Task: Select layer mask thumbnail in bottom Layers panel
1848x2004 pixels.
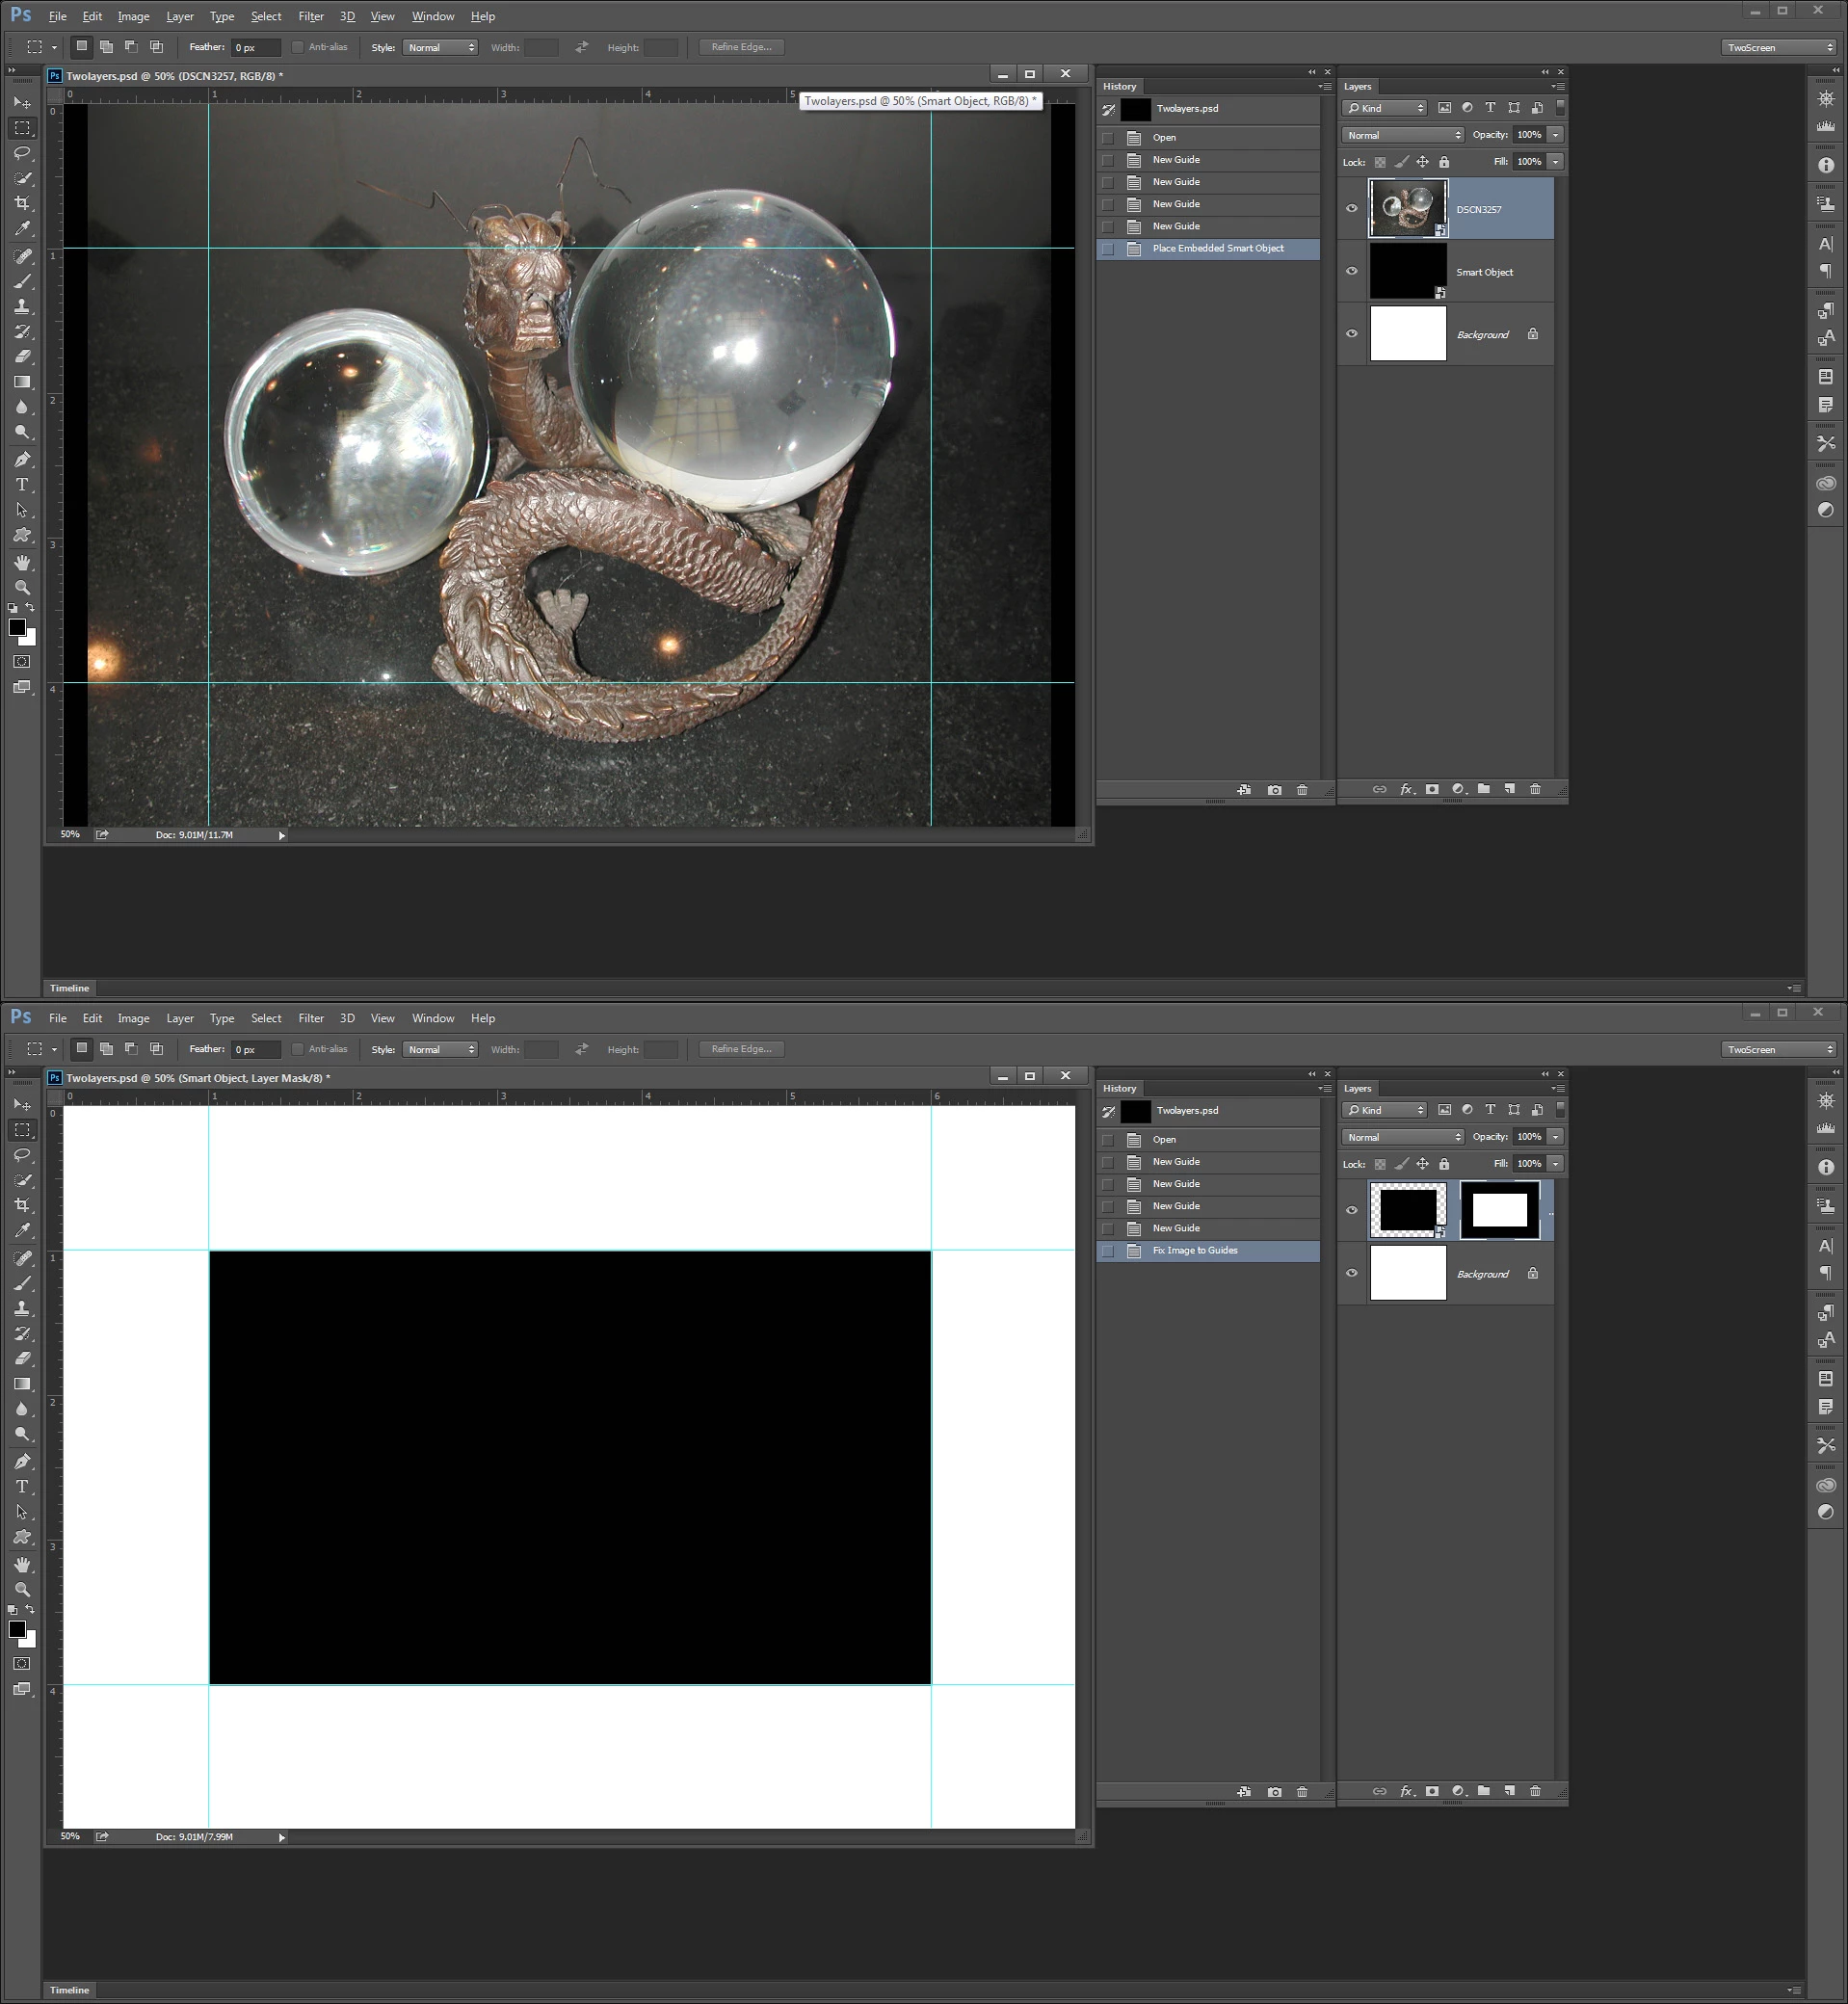Action: pos(1499,1210)
